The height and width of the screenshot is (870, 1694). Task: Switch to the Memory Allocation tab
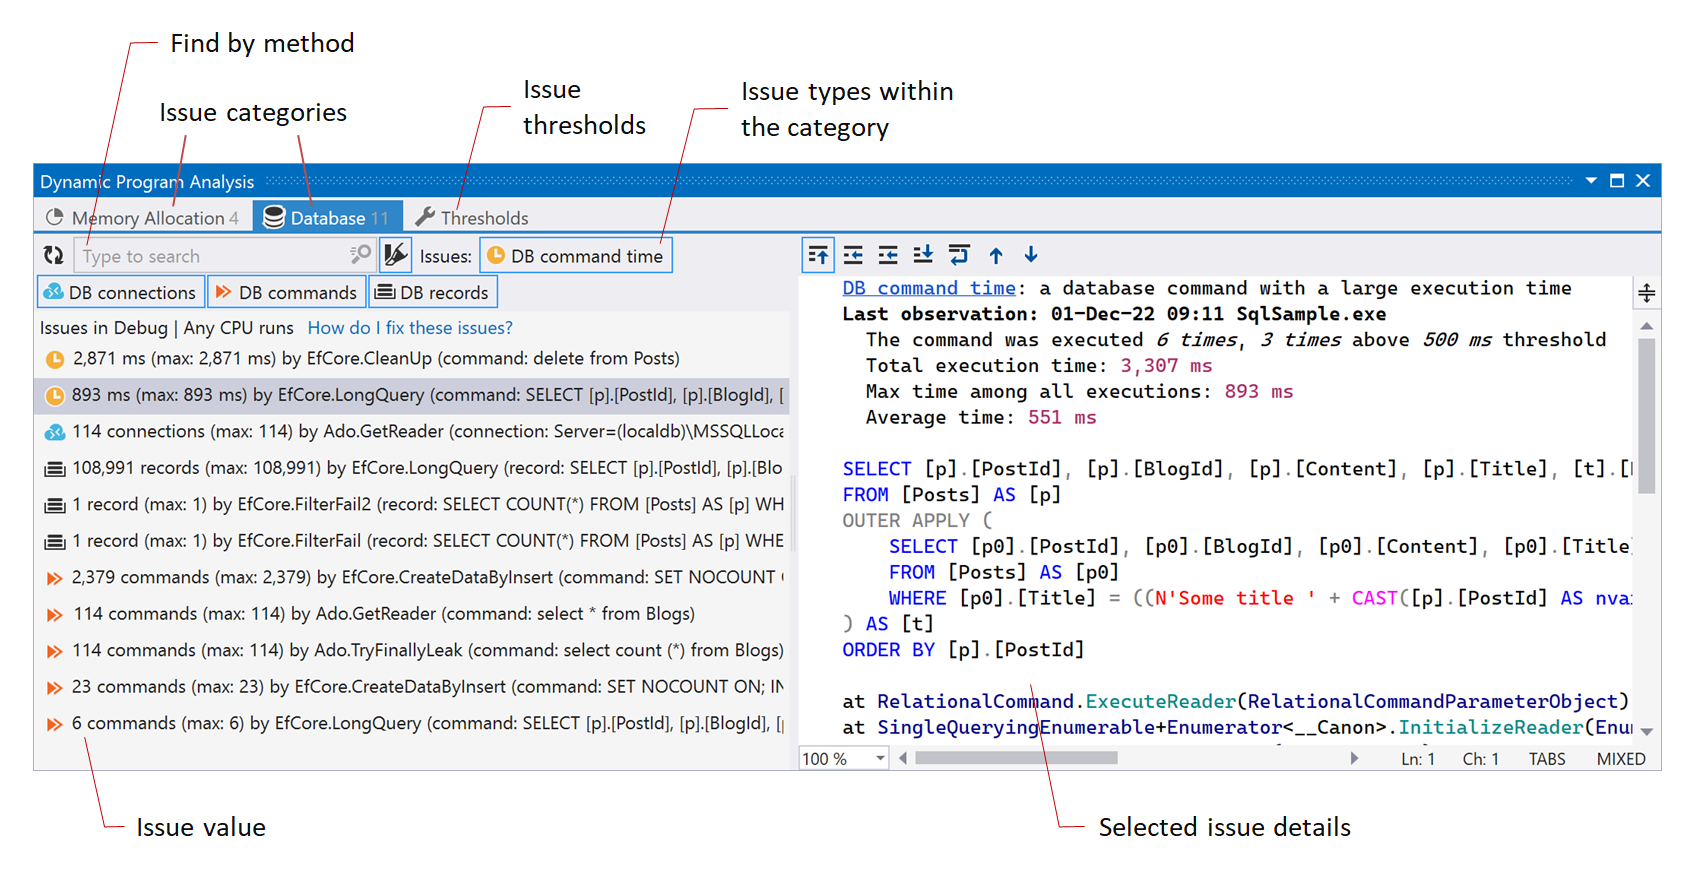coord(143,218)
